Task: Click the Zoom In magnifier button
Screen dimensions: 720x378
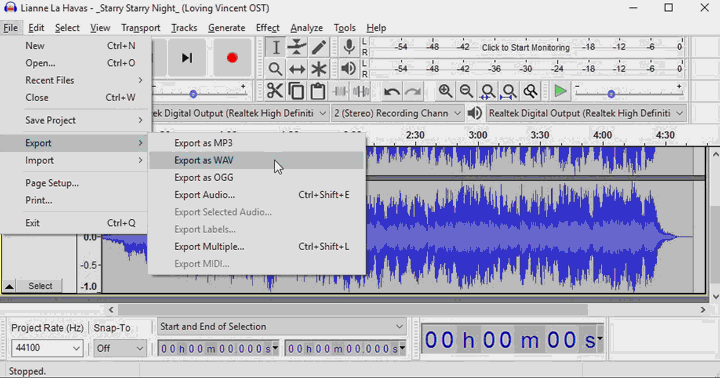Action: tap(445, 91)
